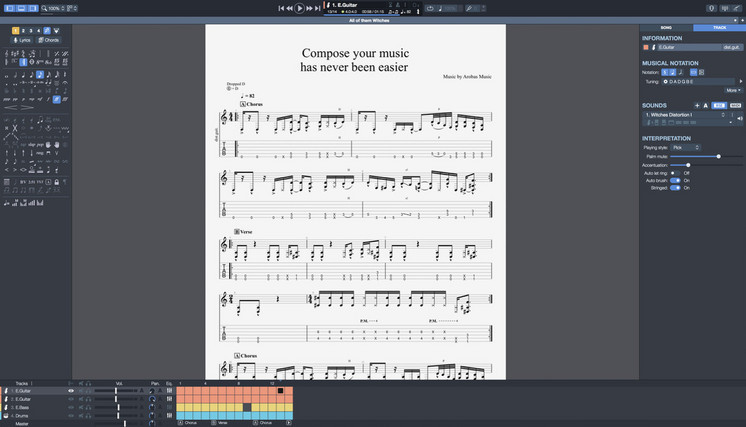
Task: Select the highlighted sixteenth note duration
Action: (x=40, y=75)
